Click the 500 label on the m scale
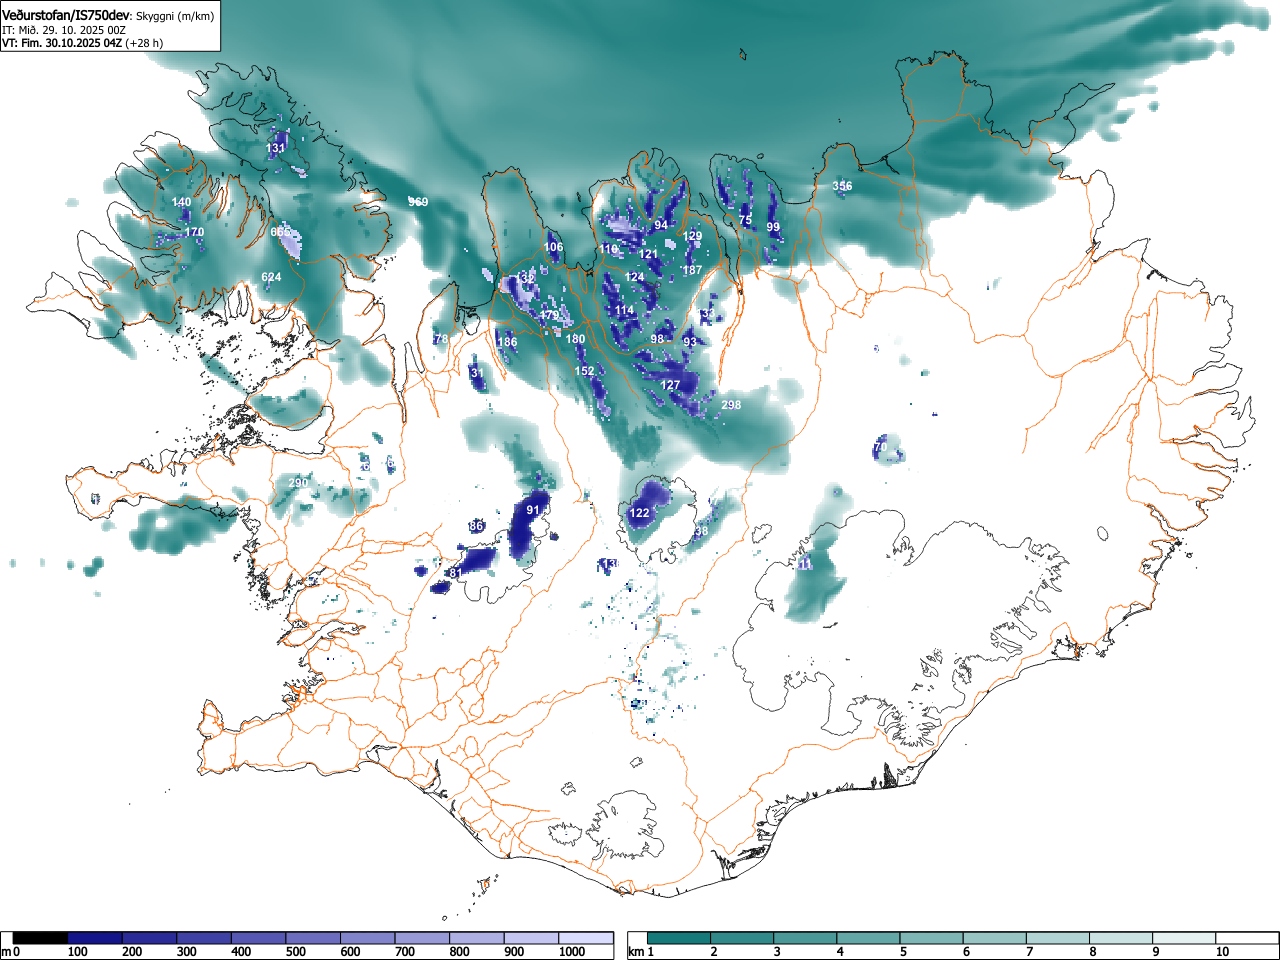This screenshot has height=960, width=1280. pyautogui.click(x=295, y=952)
